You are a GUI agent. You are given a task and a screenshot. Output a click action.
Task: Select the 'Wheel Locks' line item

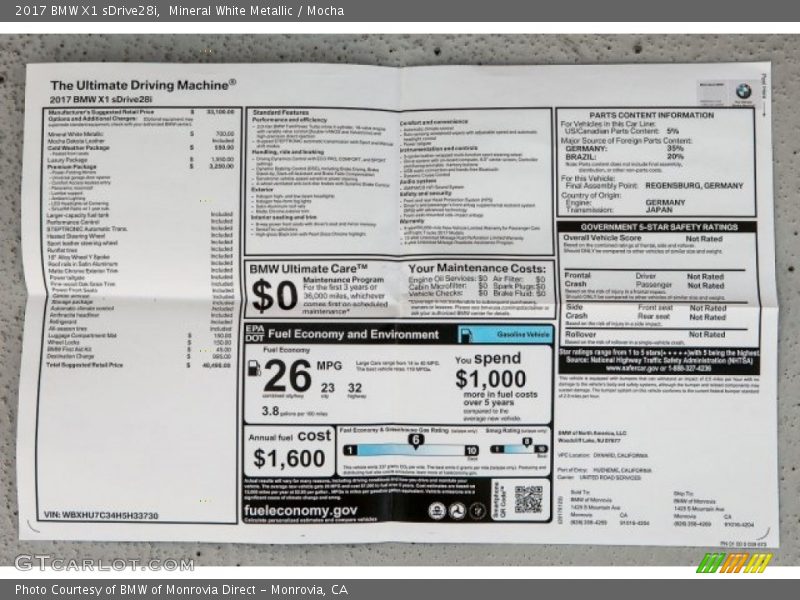pos(64,342)
